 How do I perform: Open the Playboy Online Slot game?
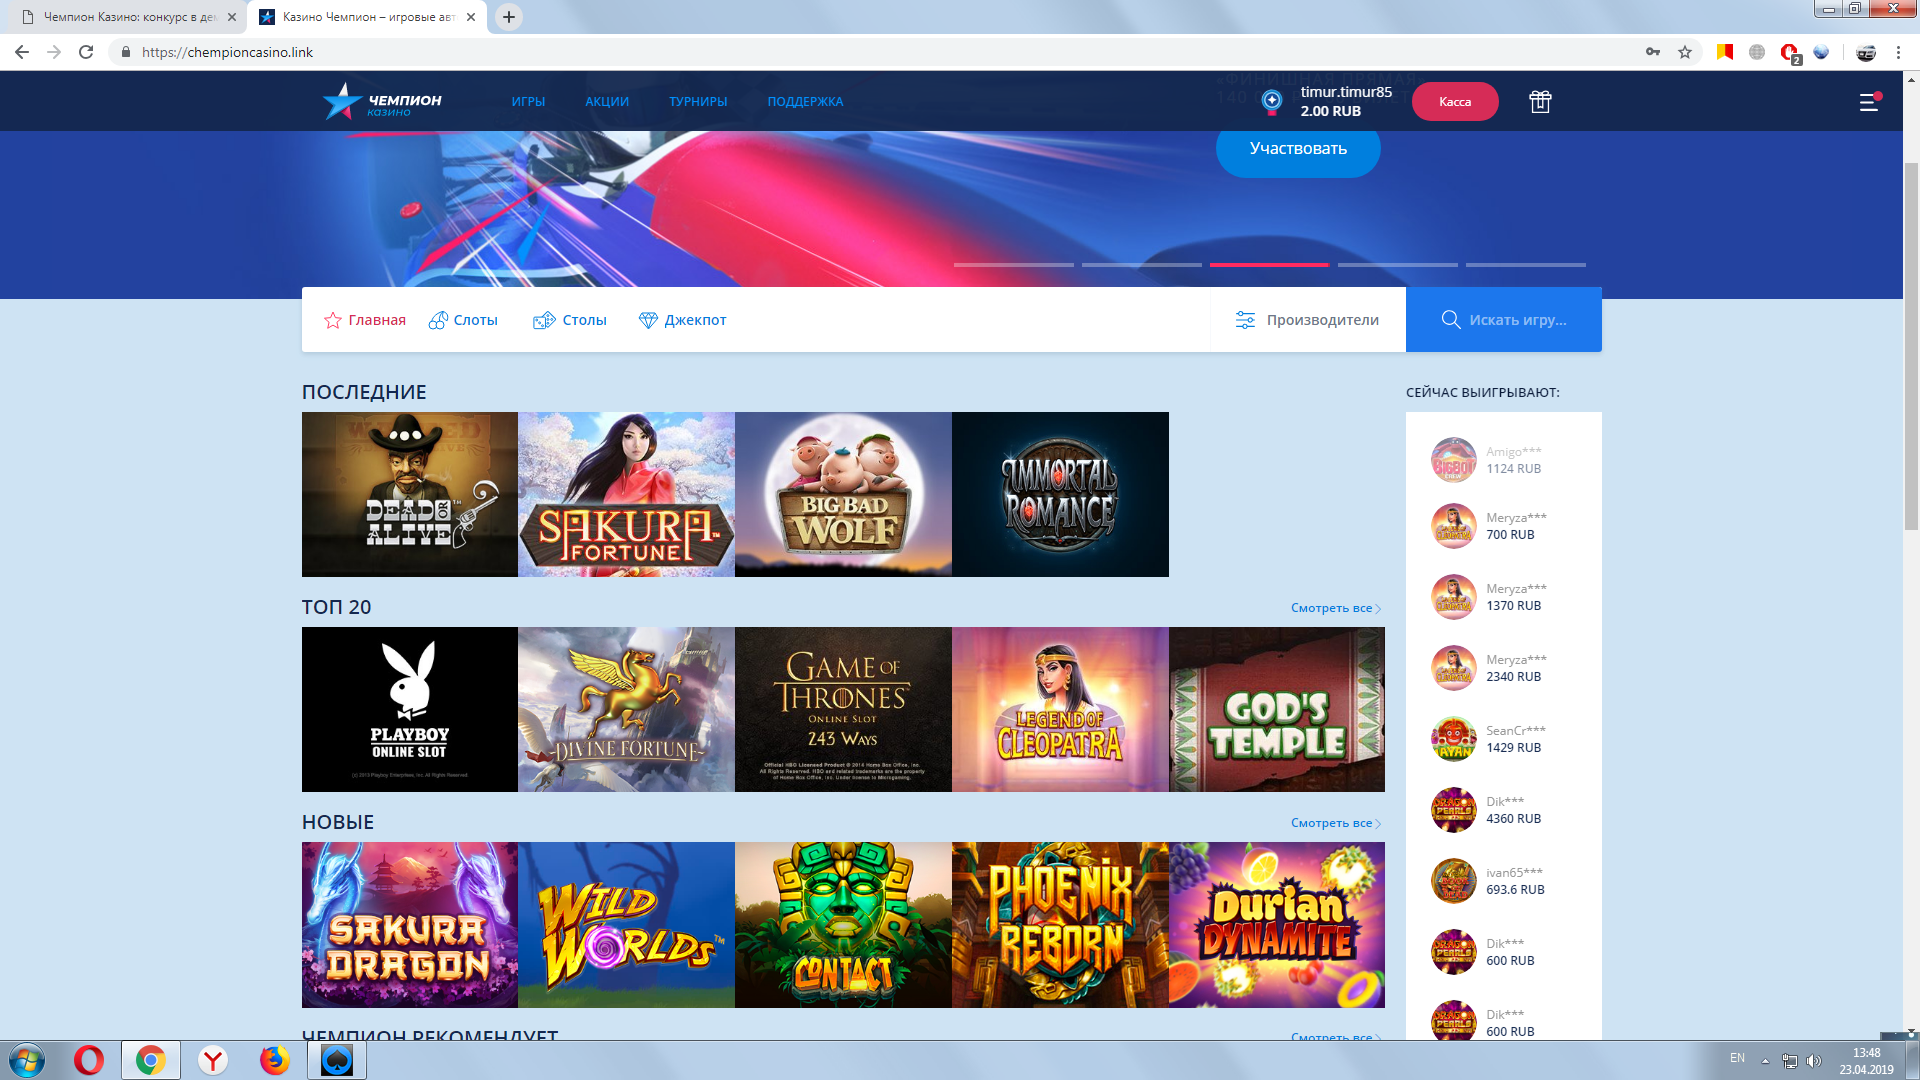coord(410,709)
